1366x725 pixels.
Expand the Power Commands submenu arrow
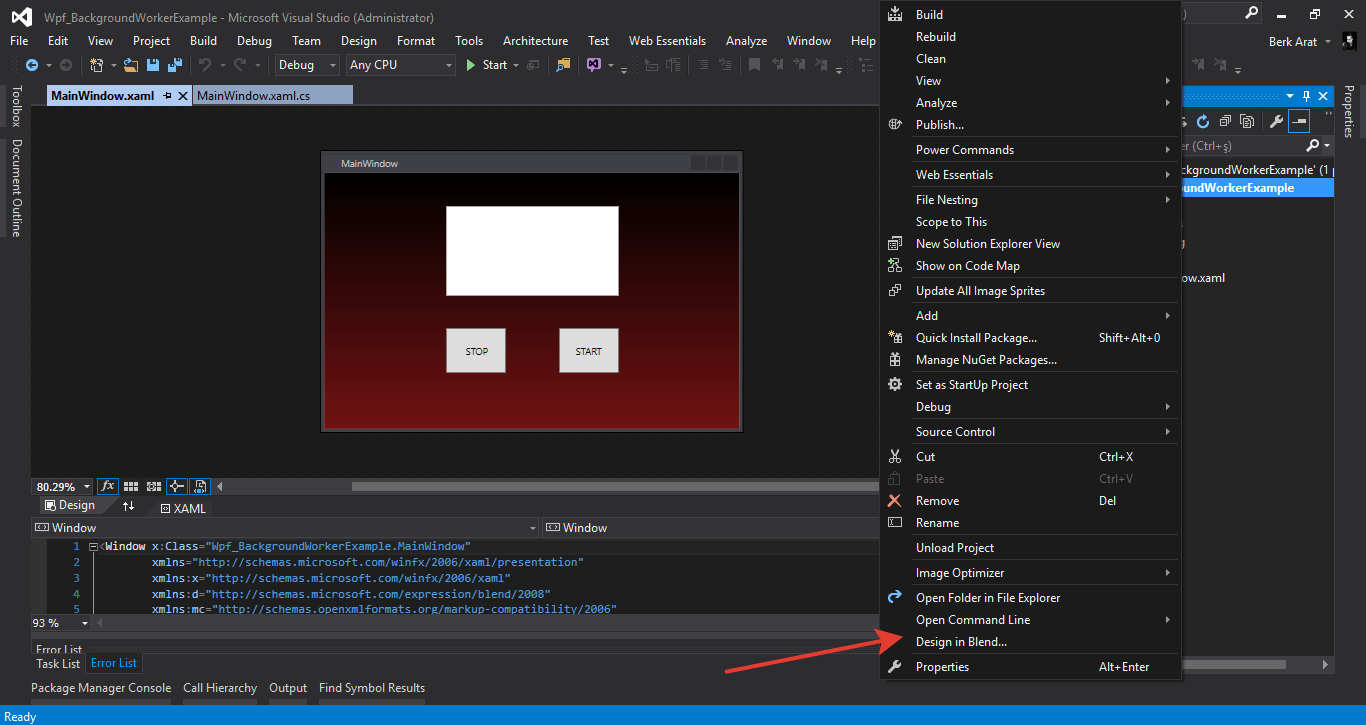tap(1167, 150)
